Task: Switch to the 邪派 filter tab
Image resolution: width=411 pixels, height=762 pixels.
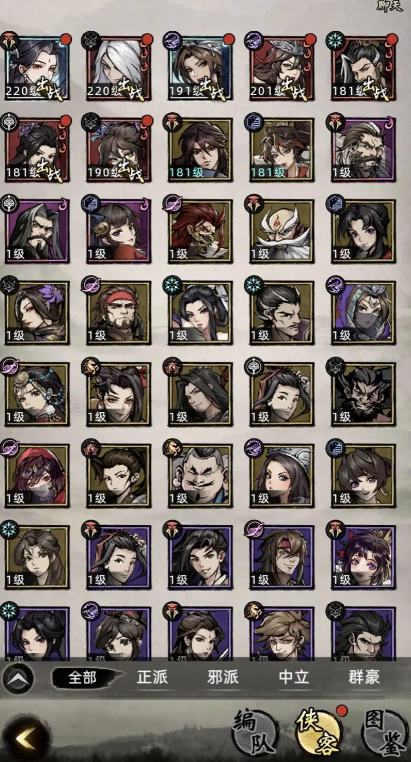Action: point(223,677)
